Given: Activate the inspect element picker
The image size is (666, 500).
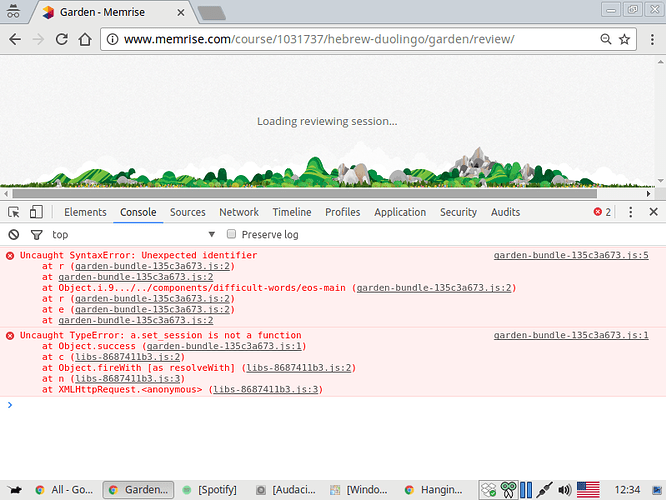Looking at the screenshot, I should (x=14, y=212).
